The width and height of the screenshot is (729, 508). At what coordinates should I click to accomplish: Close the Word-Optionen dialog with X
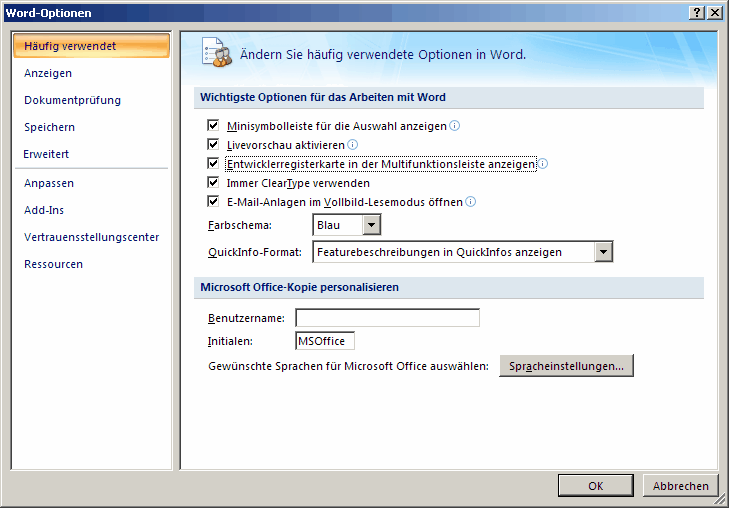tap(714, 12)
